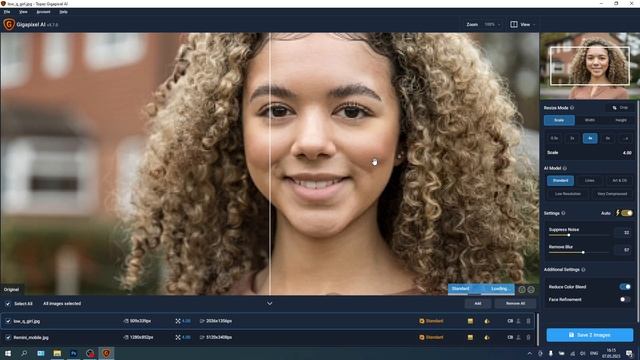
Task: Uncheck the low_q_girl.jpg checkbox
Action: click(8, 321)
